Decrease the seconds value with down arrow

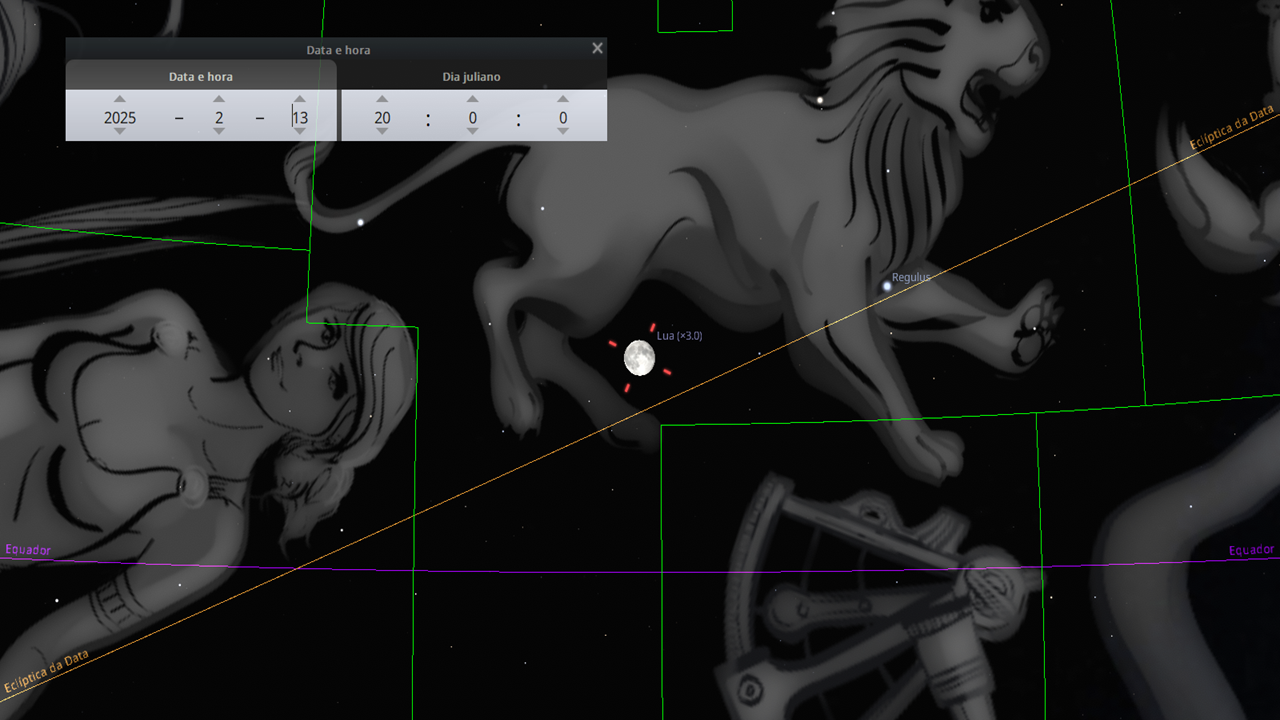pyautogui.click(x=563, y=131)
